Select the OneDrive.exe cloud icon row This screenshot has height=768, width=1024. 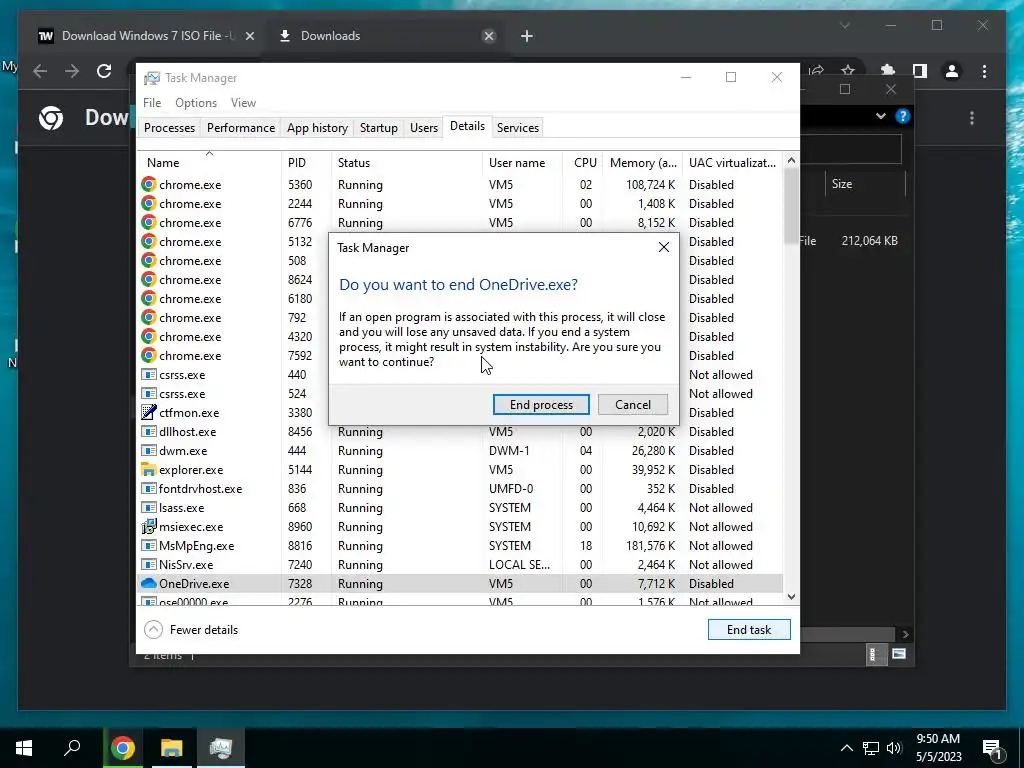tap(149, 583)
